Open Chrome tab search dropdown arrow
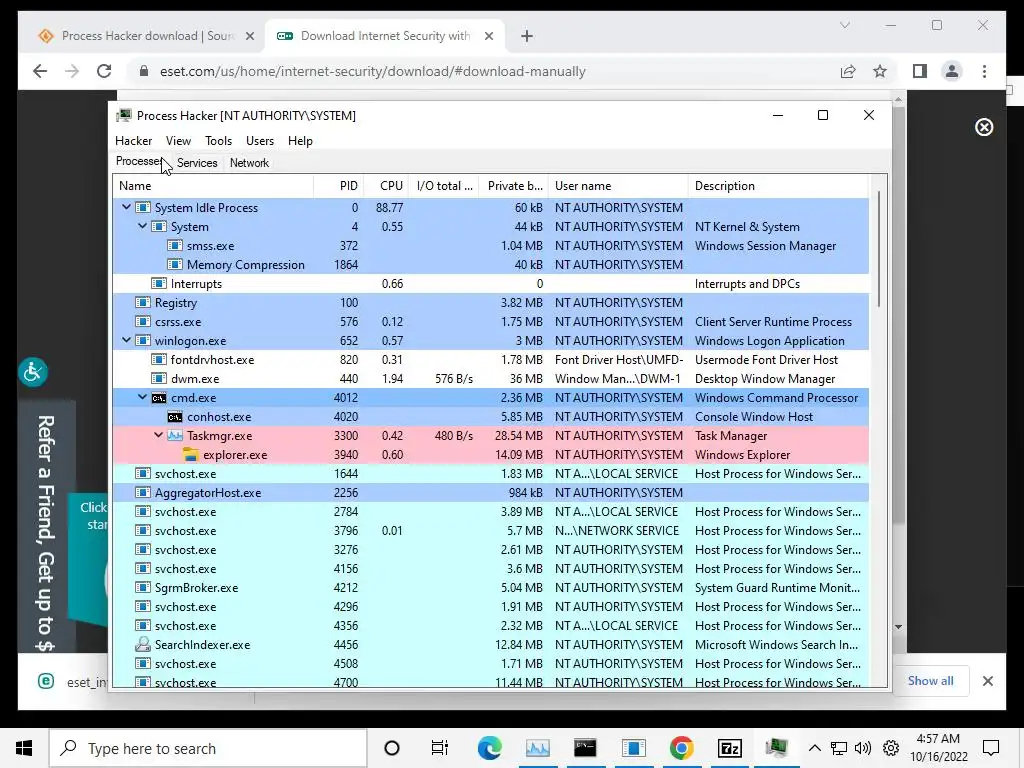Viewport: 1024px width, 768px height. 844,25
